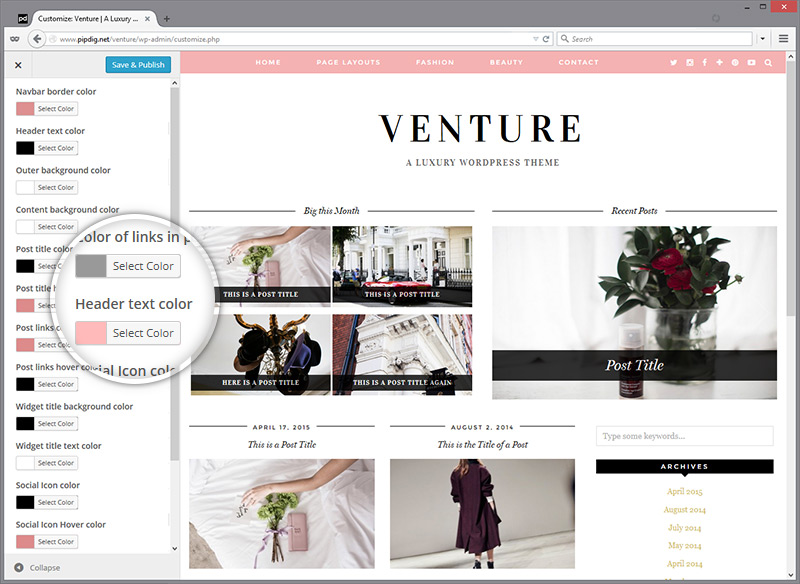
Task: Open the Pinterest social icon in navbar
Action: (x=735, y=62)
